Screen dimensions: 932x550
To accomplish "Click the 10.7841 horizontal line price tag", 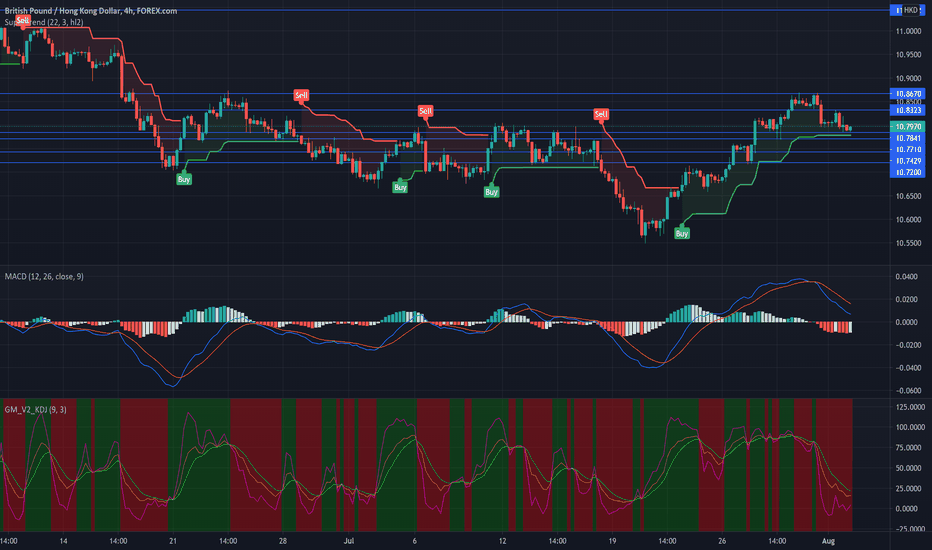I will (x=908, y=138).
